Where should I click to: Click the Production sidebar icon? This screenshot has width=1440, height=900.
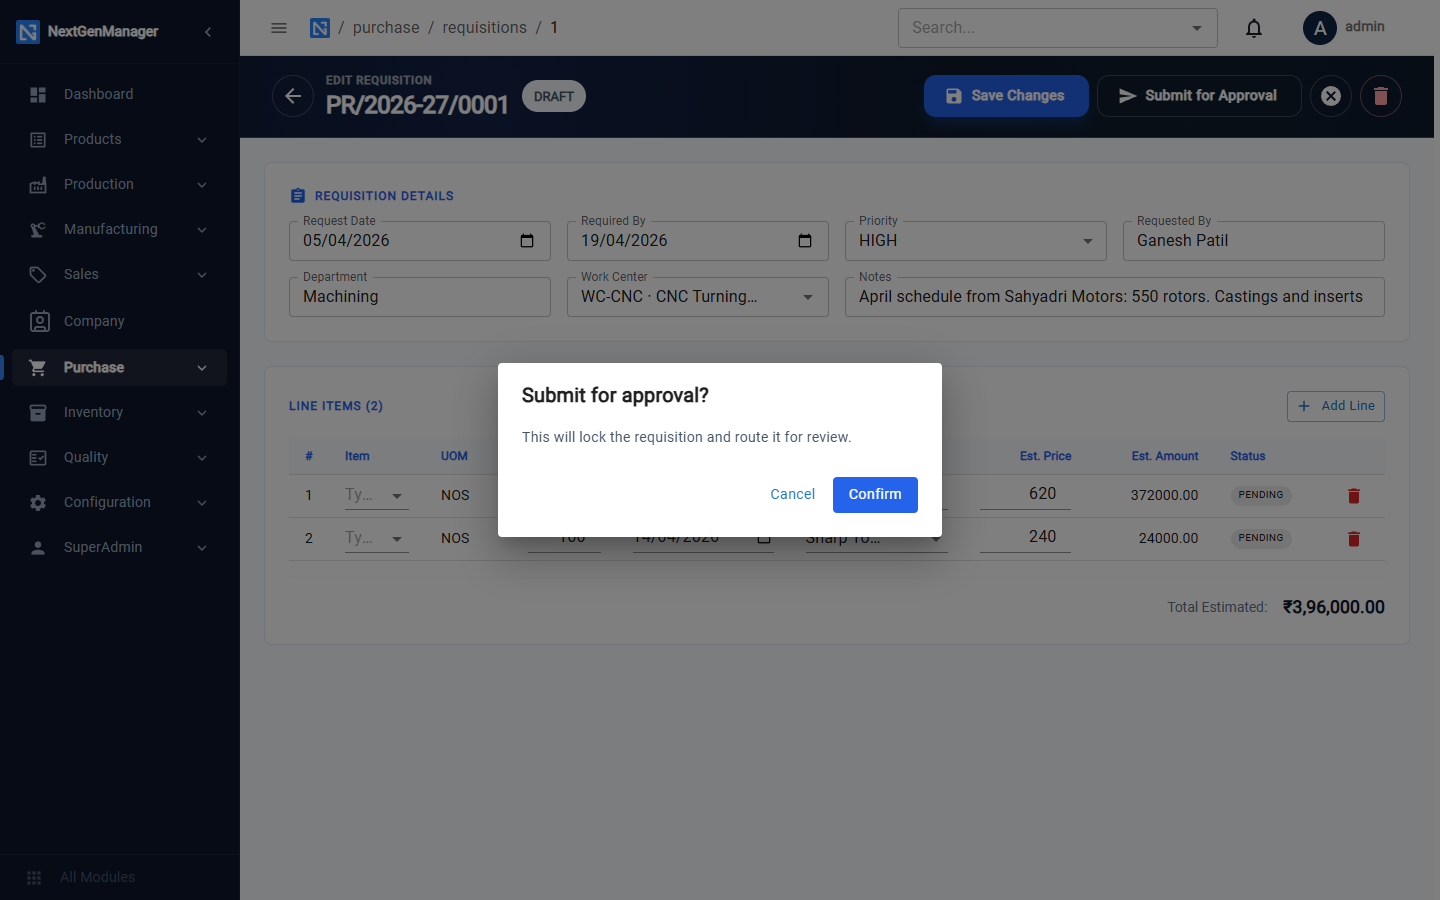coord(38,185)
